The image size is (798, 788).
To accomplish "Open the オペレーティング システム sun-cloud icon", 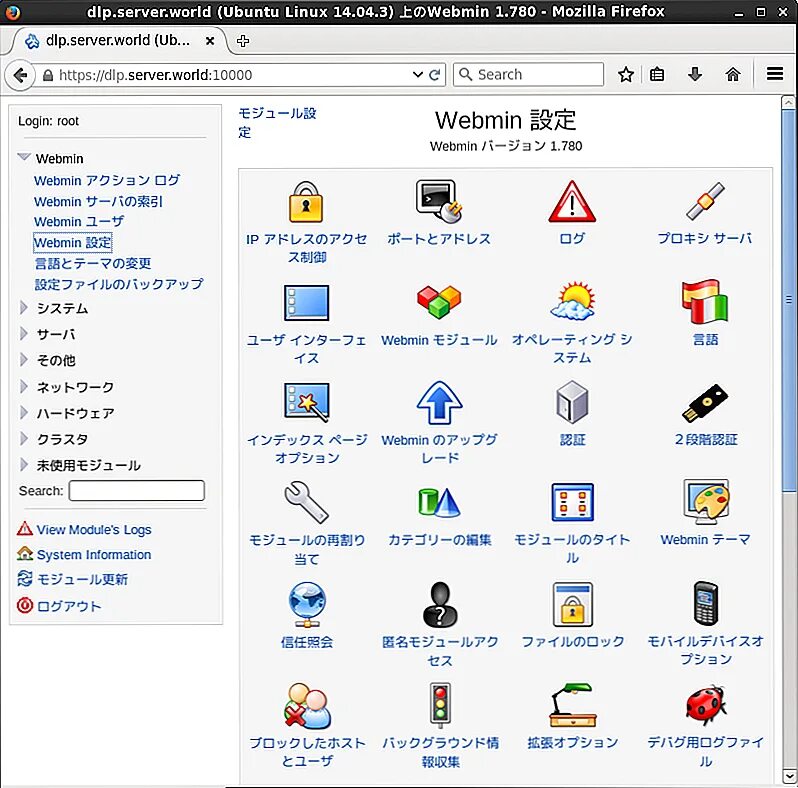I will [573, 301].
